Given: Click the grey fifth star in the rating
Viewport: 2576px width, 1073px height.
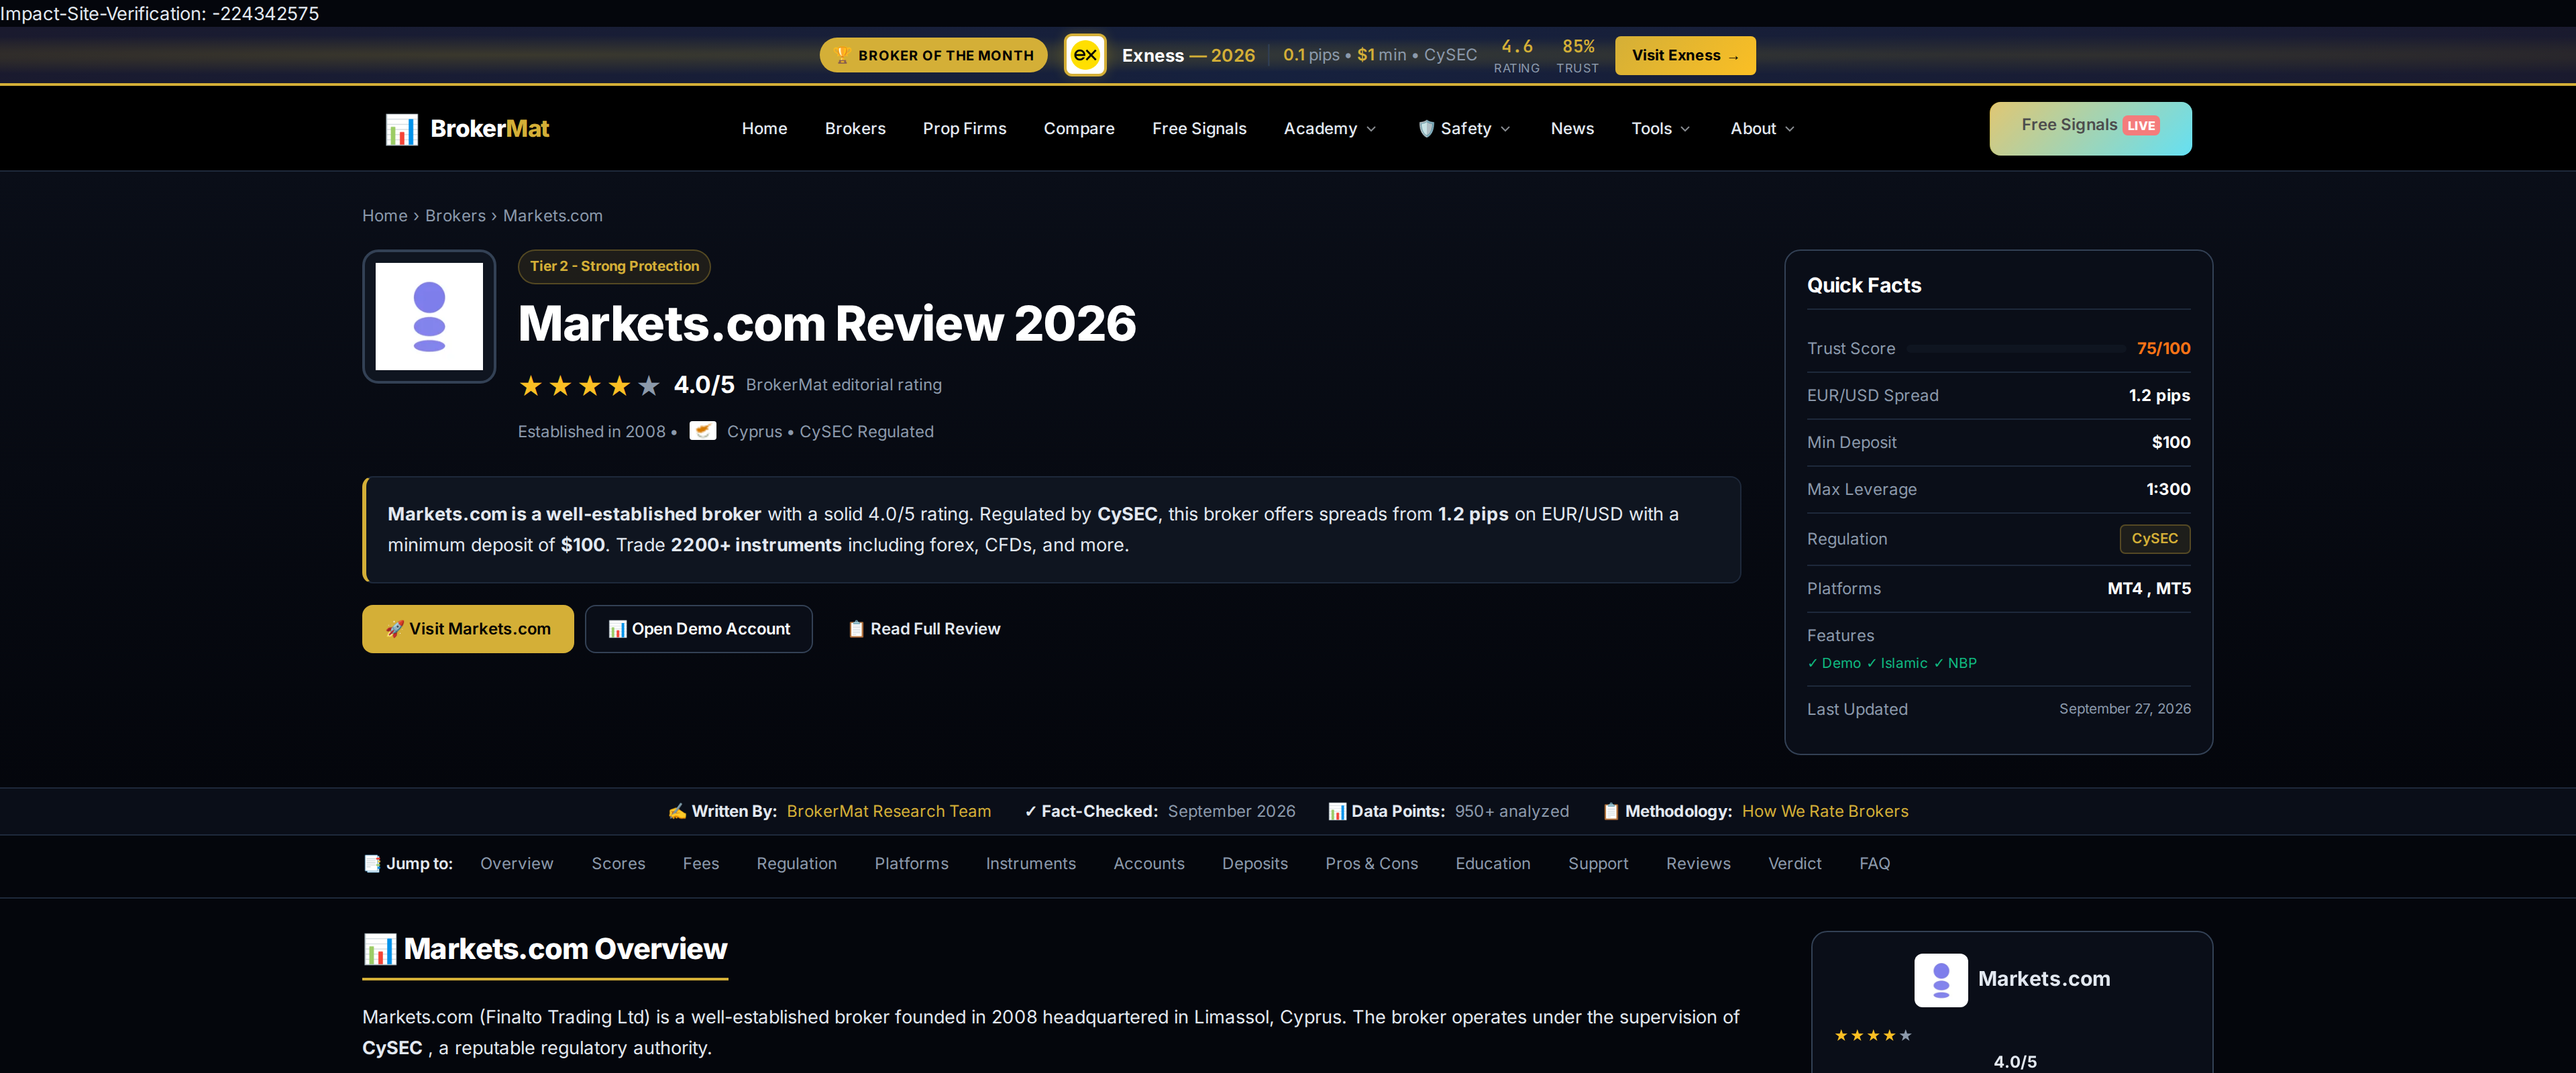Looking at the screenshot, I should [649, 385].
